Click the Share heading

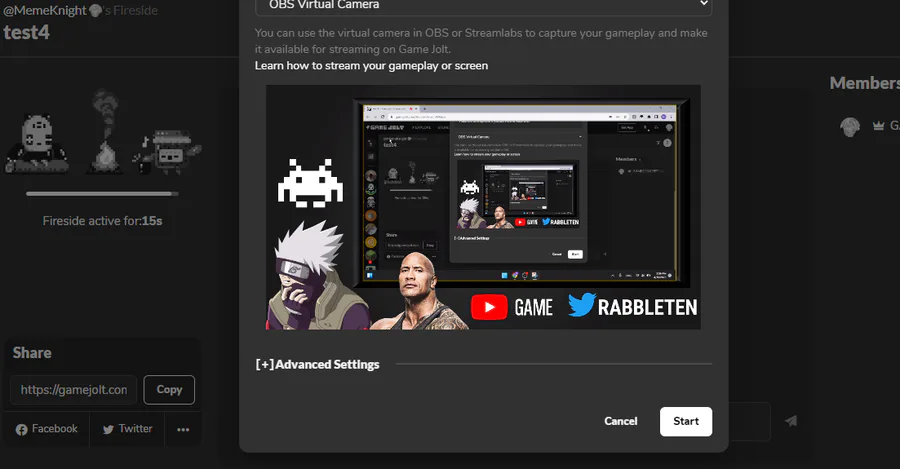[x=32, y=353]
